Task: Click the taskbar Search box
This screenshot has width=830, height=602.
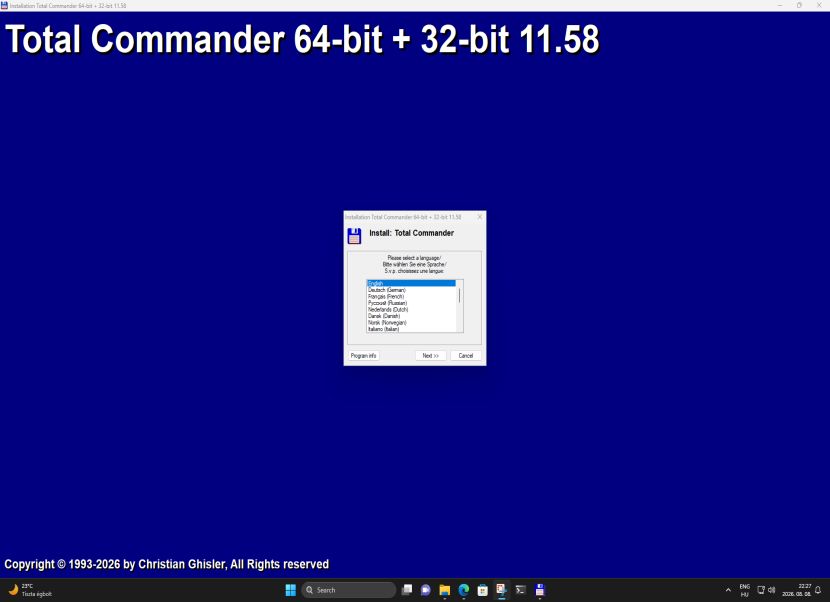Action: [x=349, y=590]
